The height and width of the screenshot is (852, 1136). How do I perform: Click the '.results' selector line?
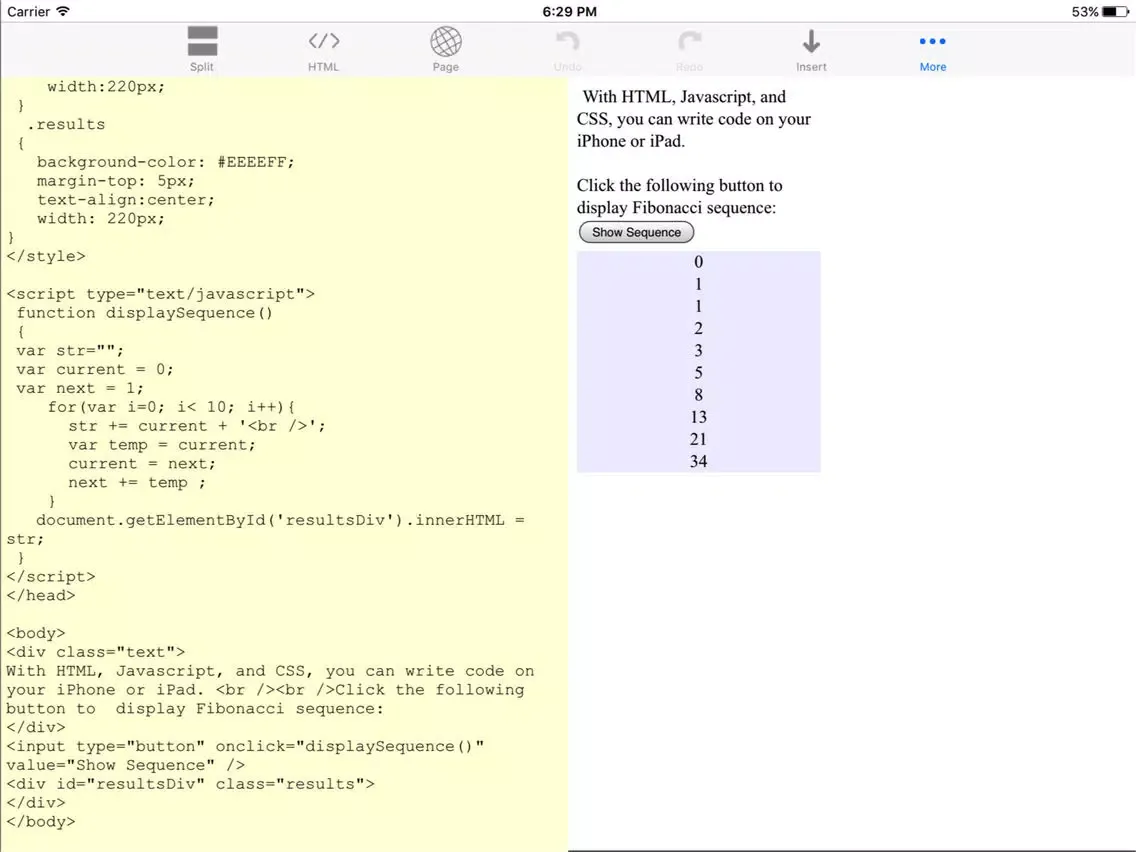(x=67, y=125)
